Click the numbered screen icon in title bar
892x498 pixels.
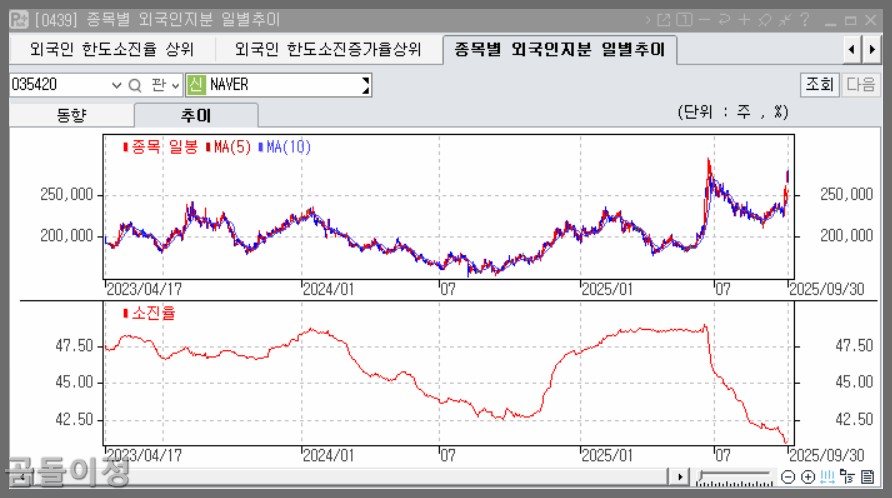point(684,20)
